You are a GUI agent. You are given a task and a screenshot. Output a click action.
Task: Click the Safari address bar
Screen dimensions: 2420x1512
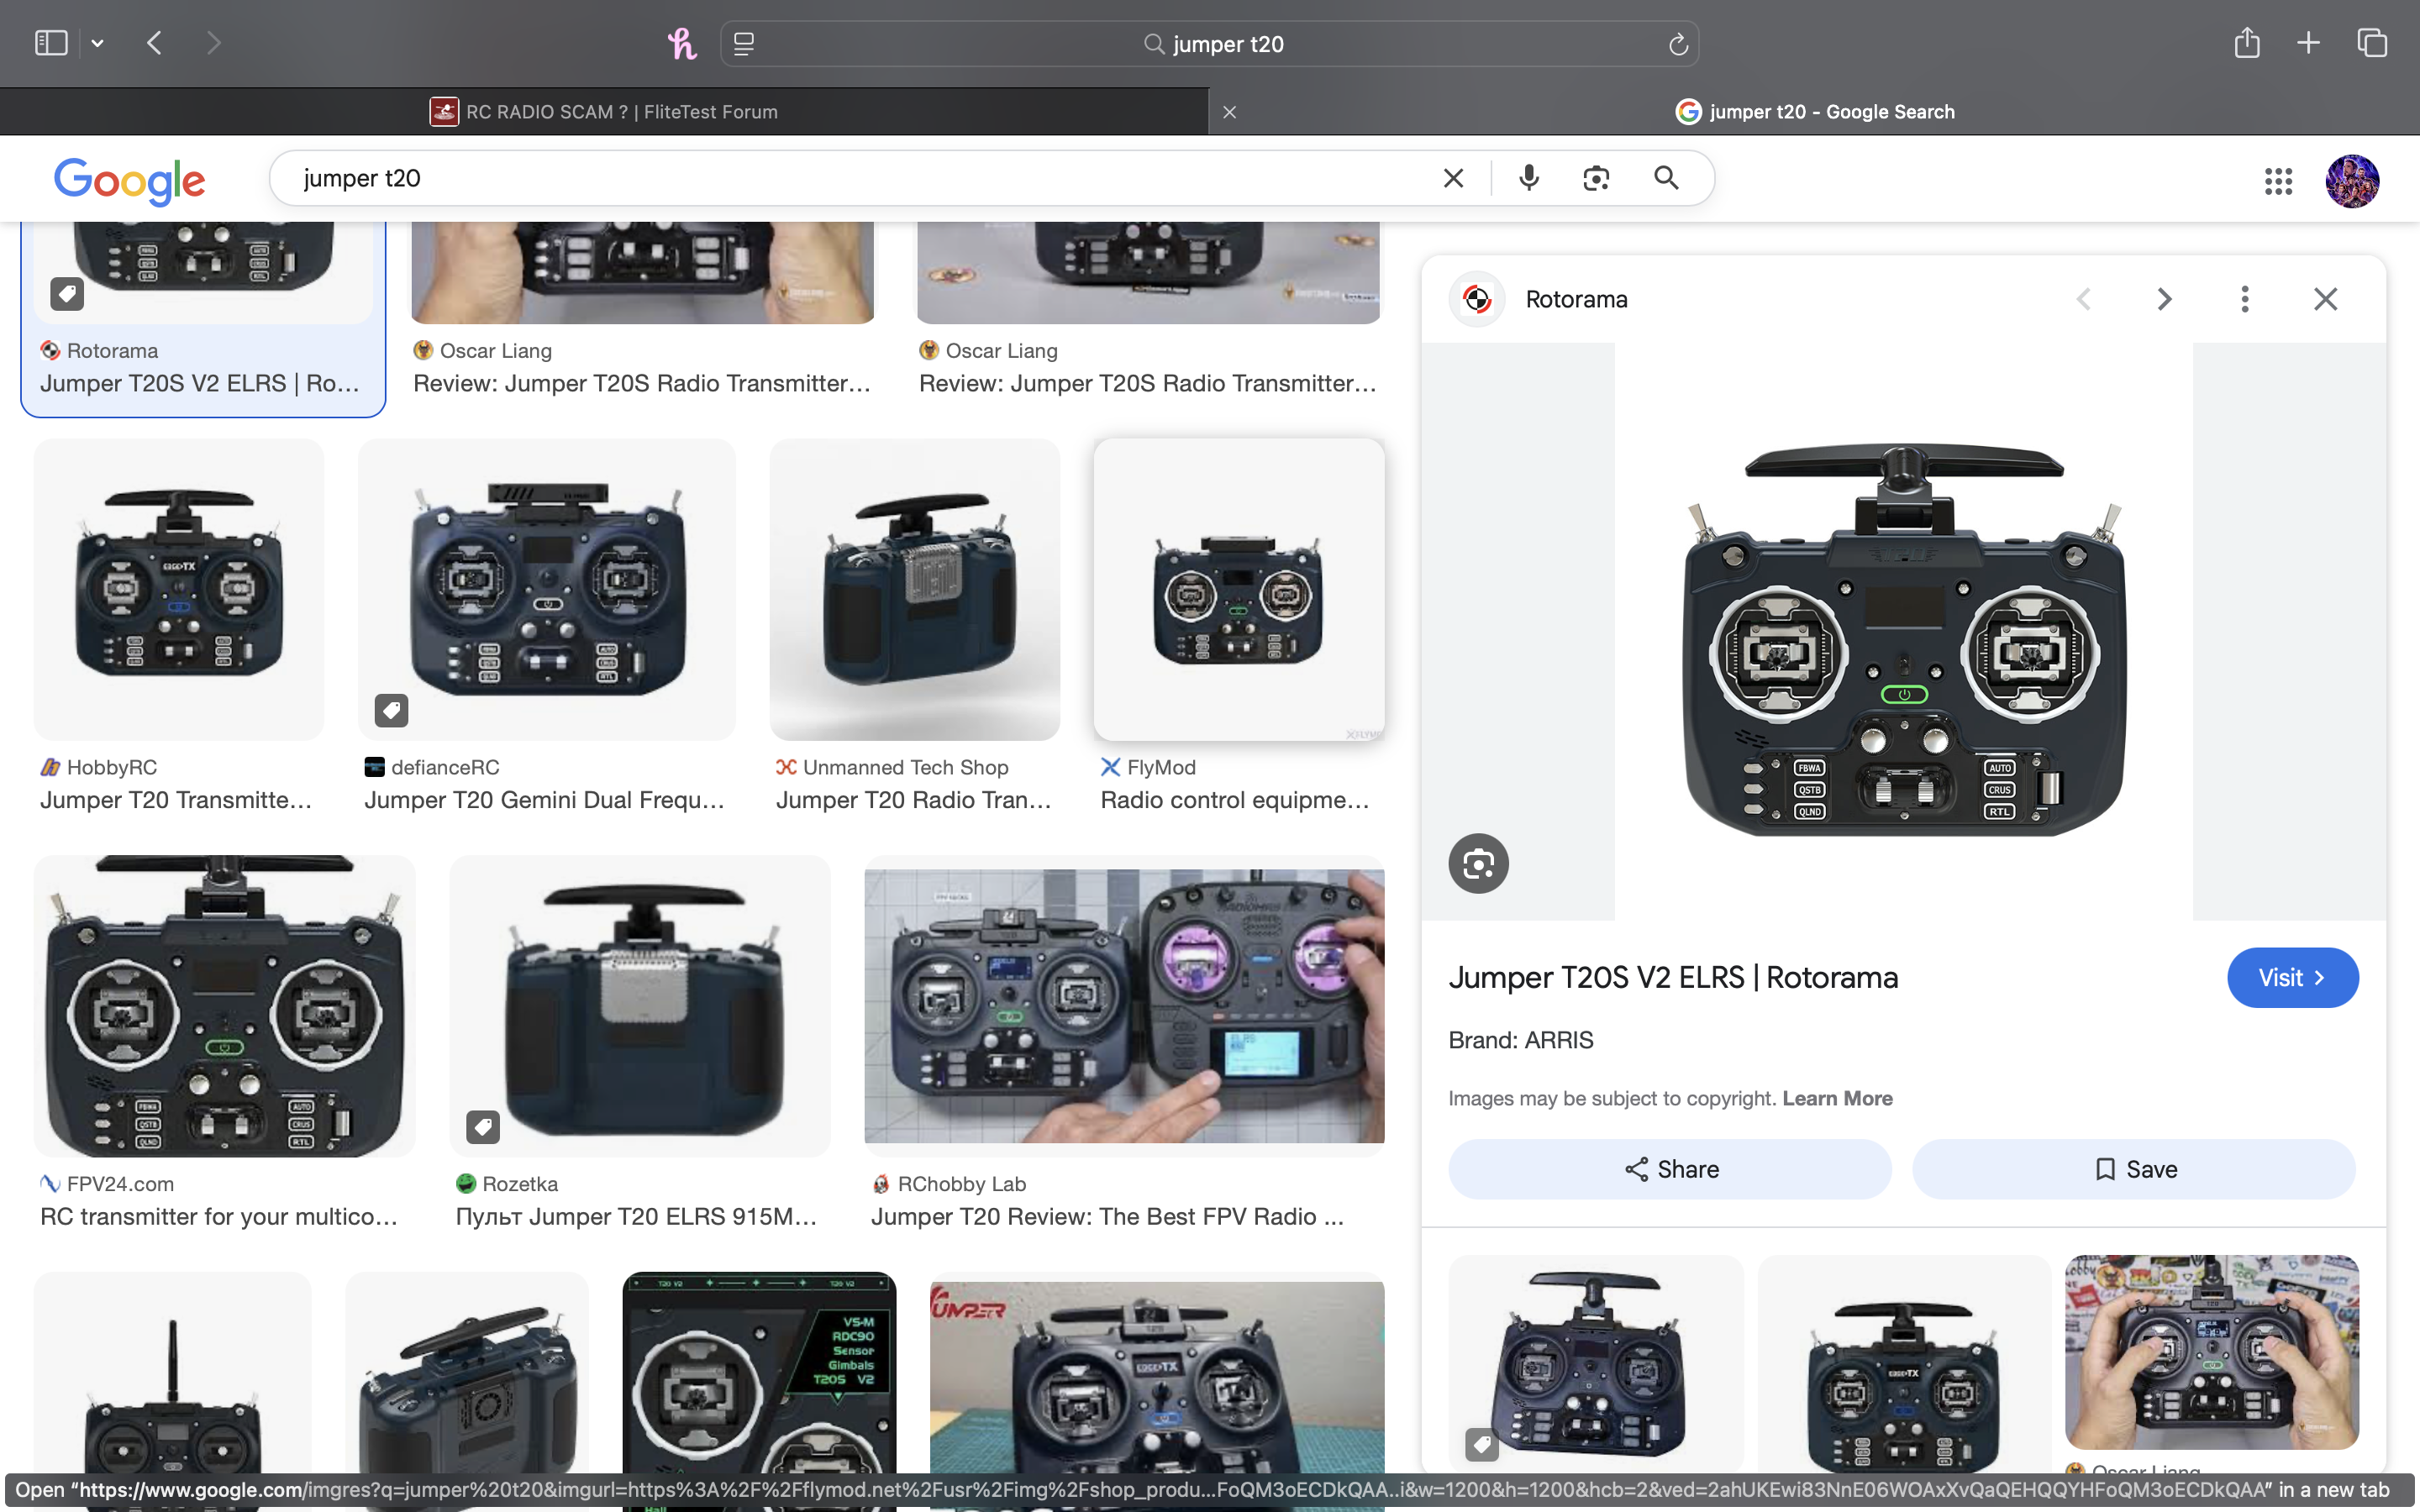(1210, 44)
